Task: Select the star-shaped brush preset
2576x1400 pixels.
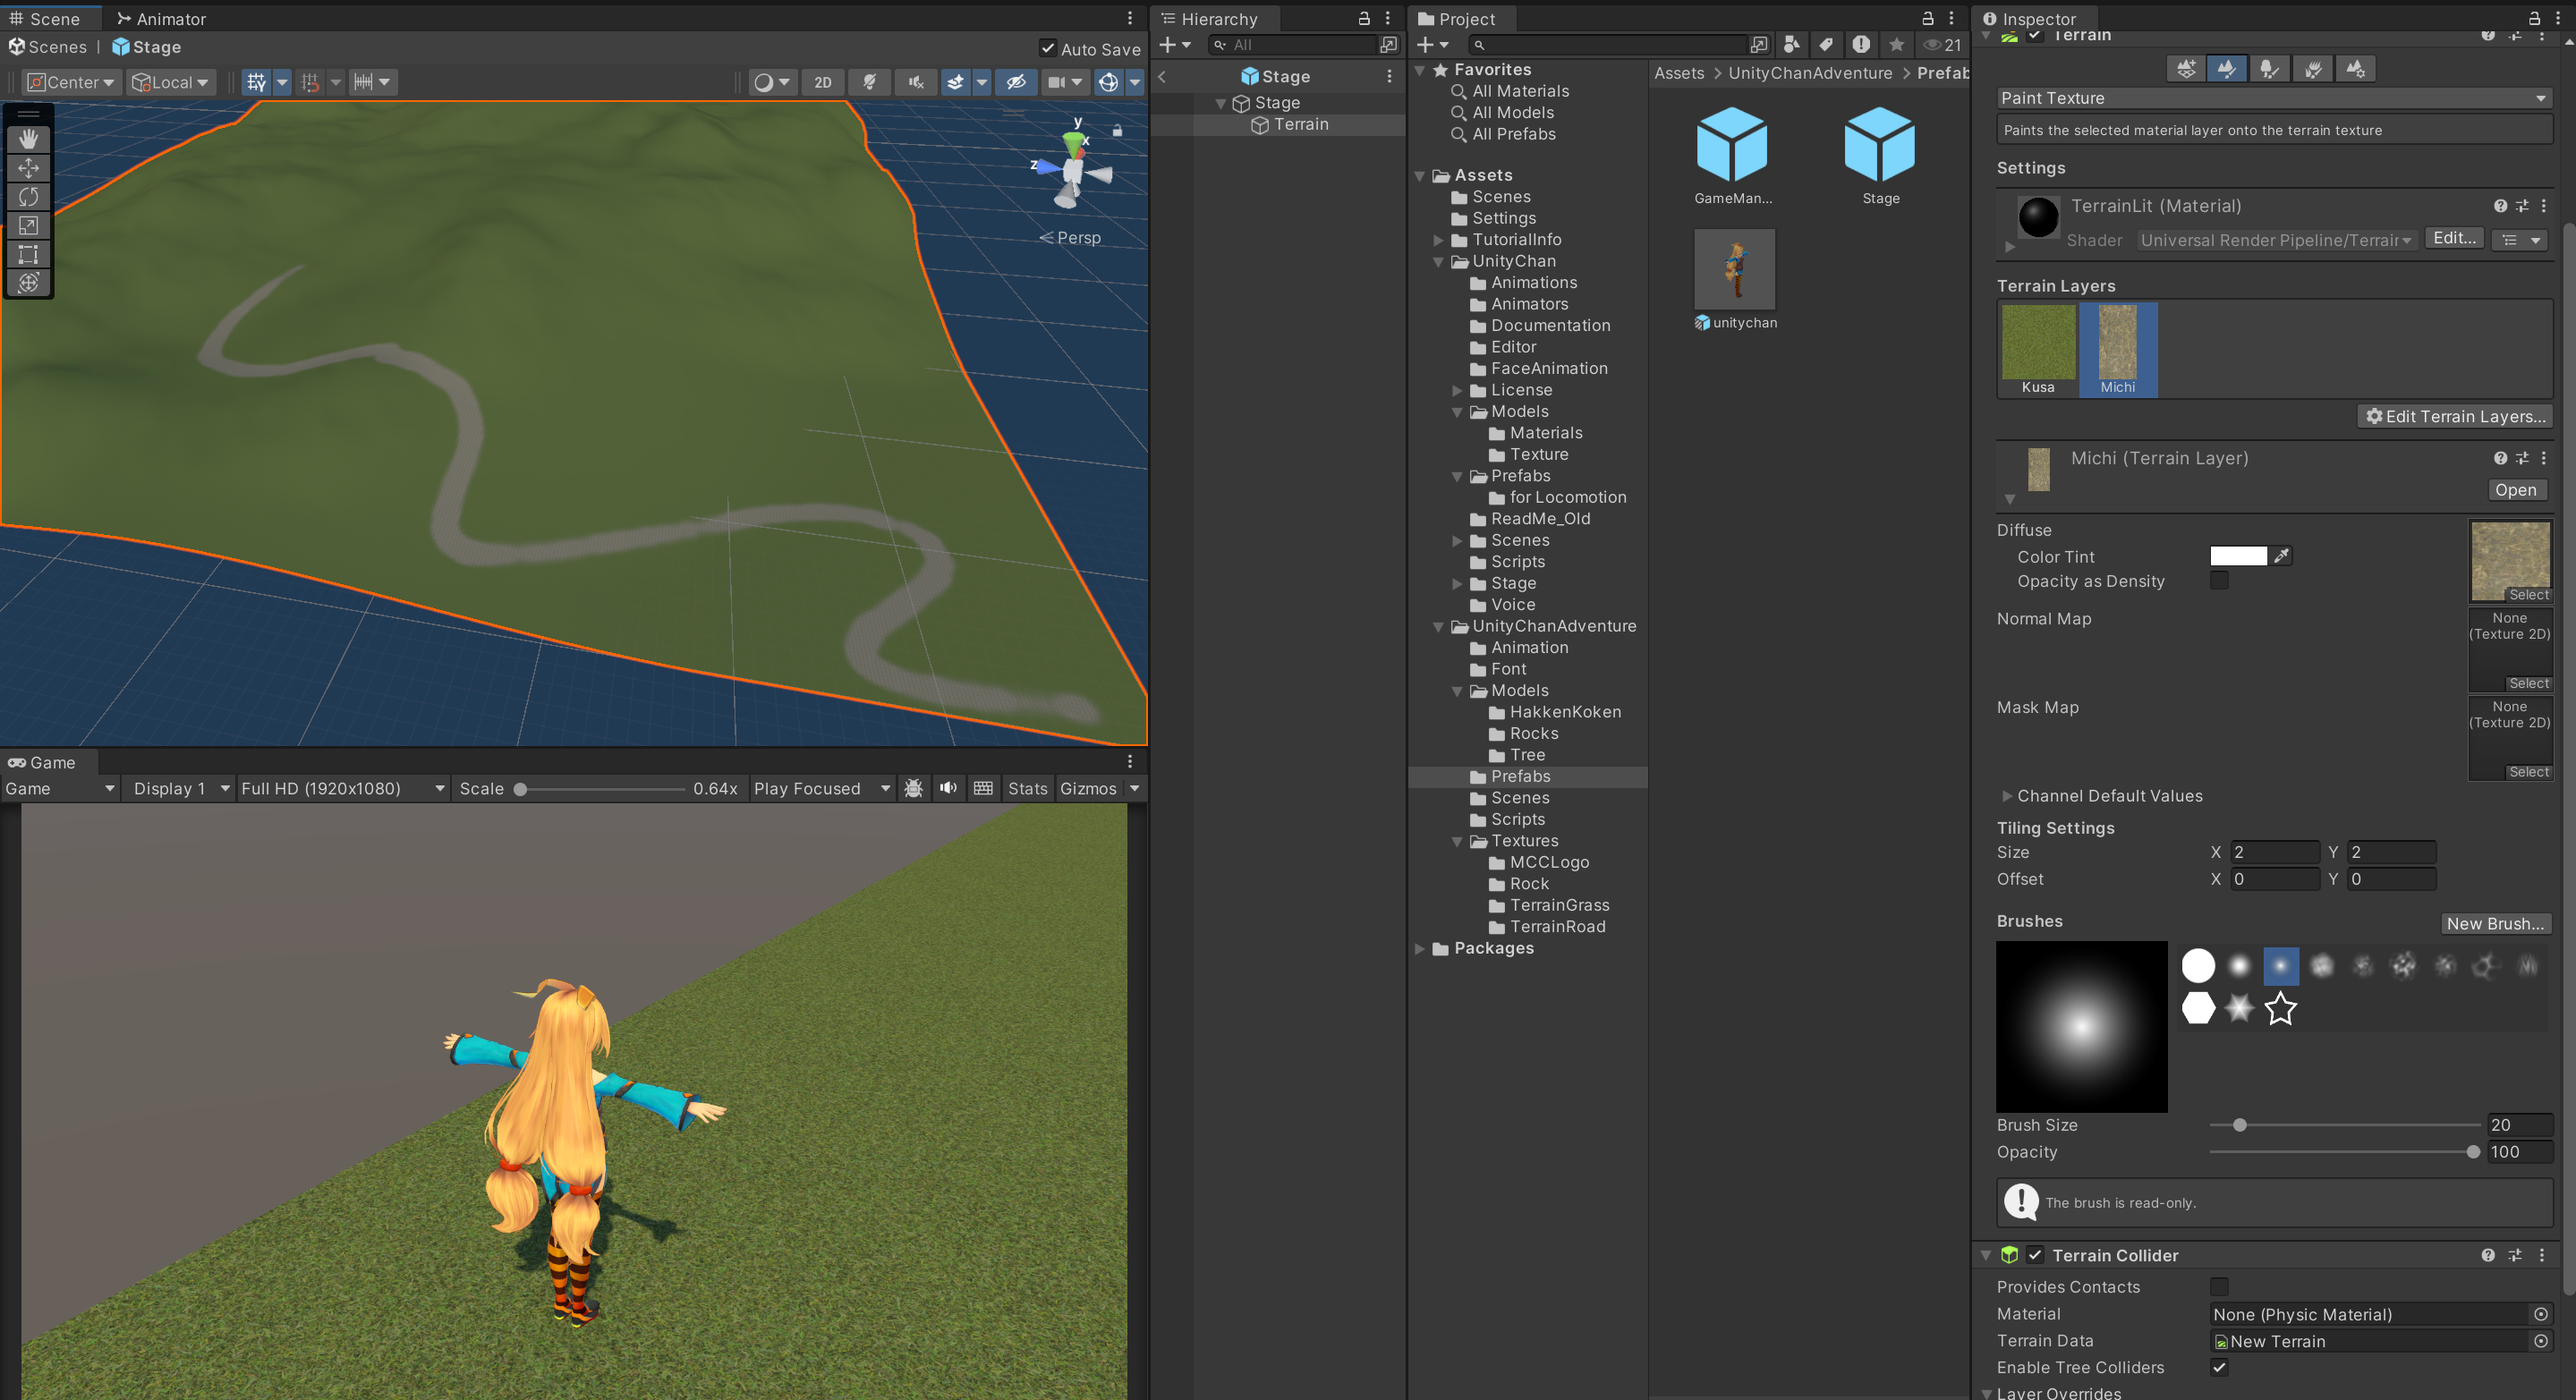Action: 2280,1009
